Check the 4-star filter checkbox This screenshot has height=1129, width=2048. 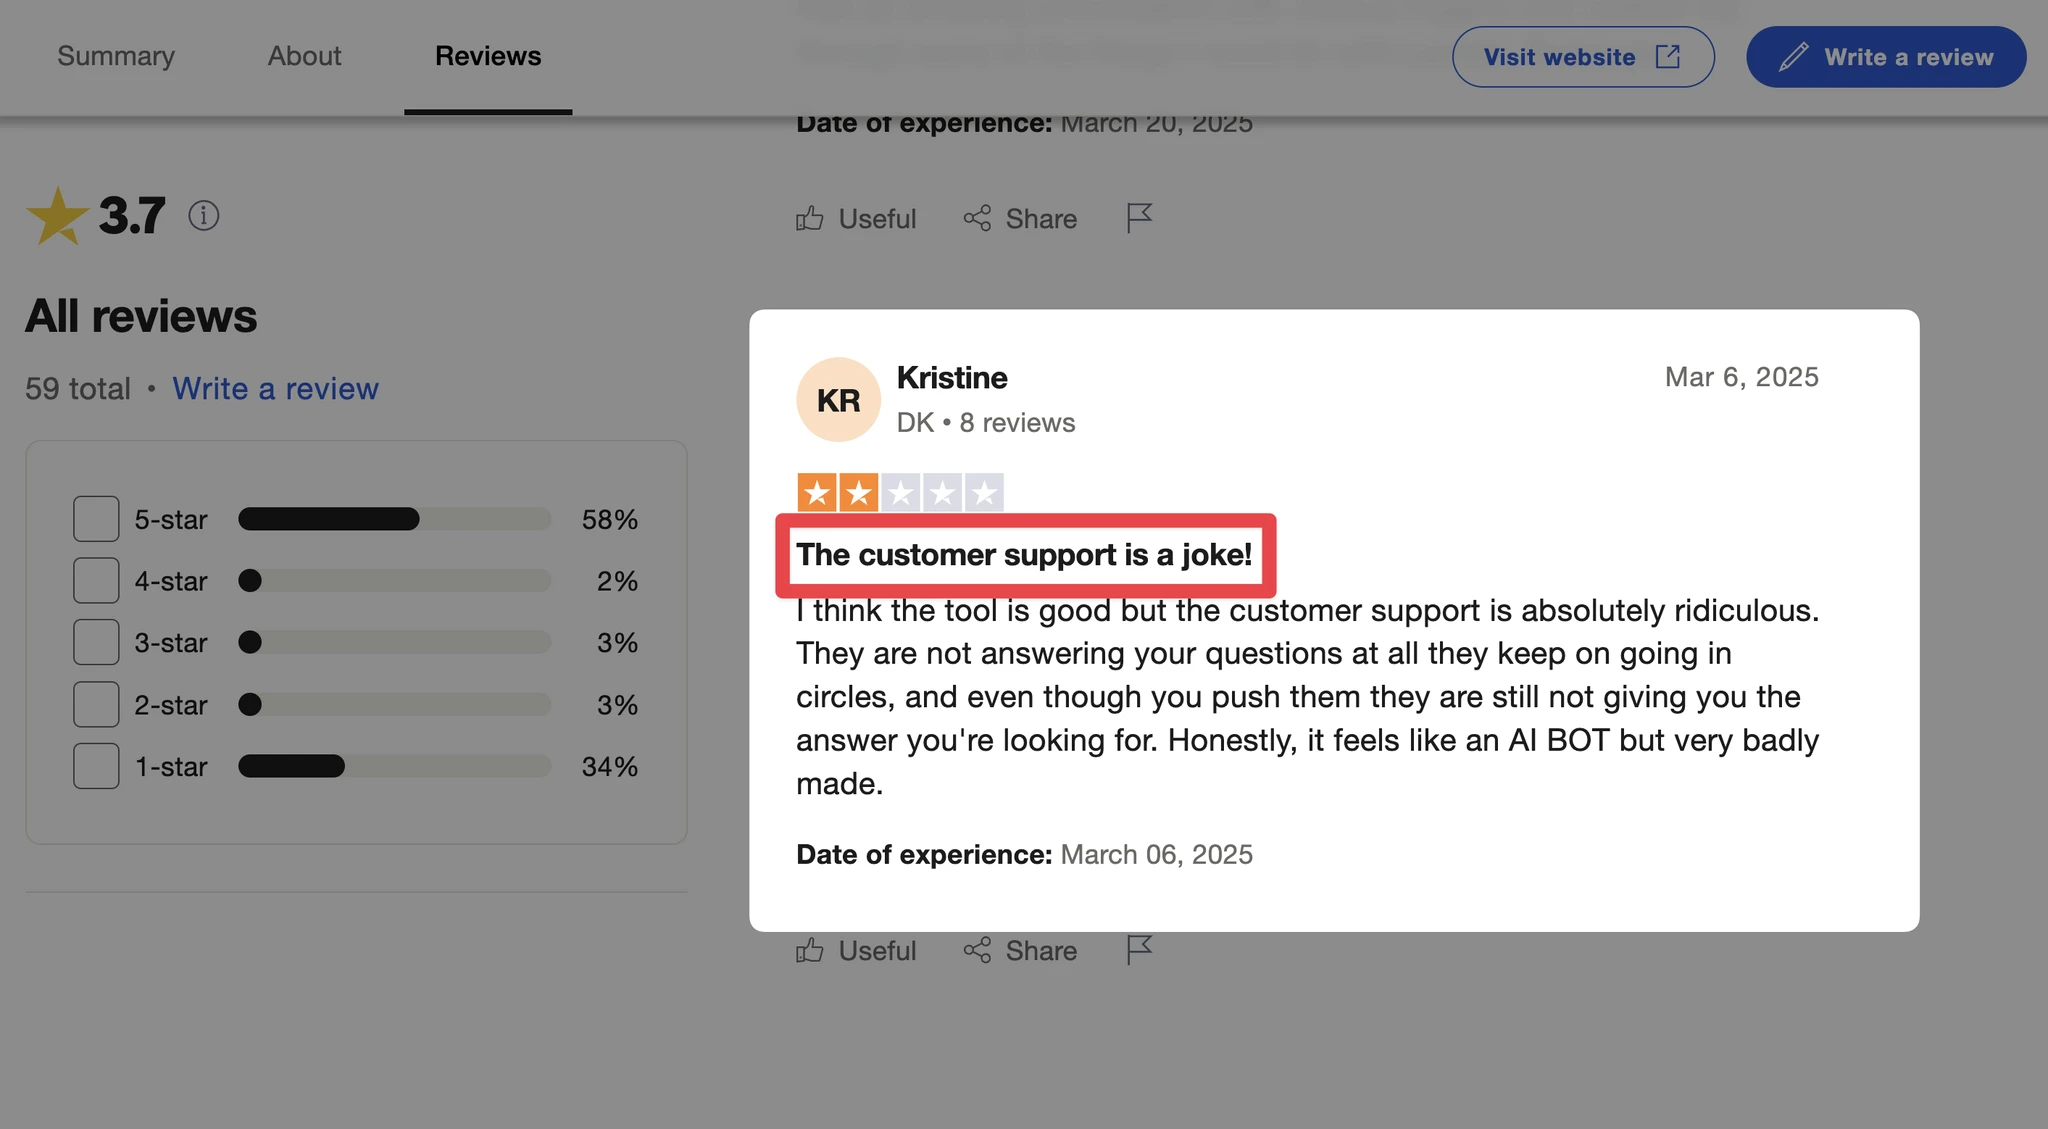coord(96,581)
